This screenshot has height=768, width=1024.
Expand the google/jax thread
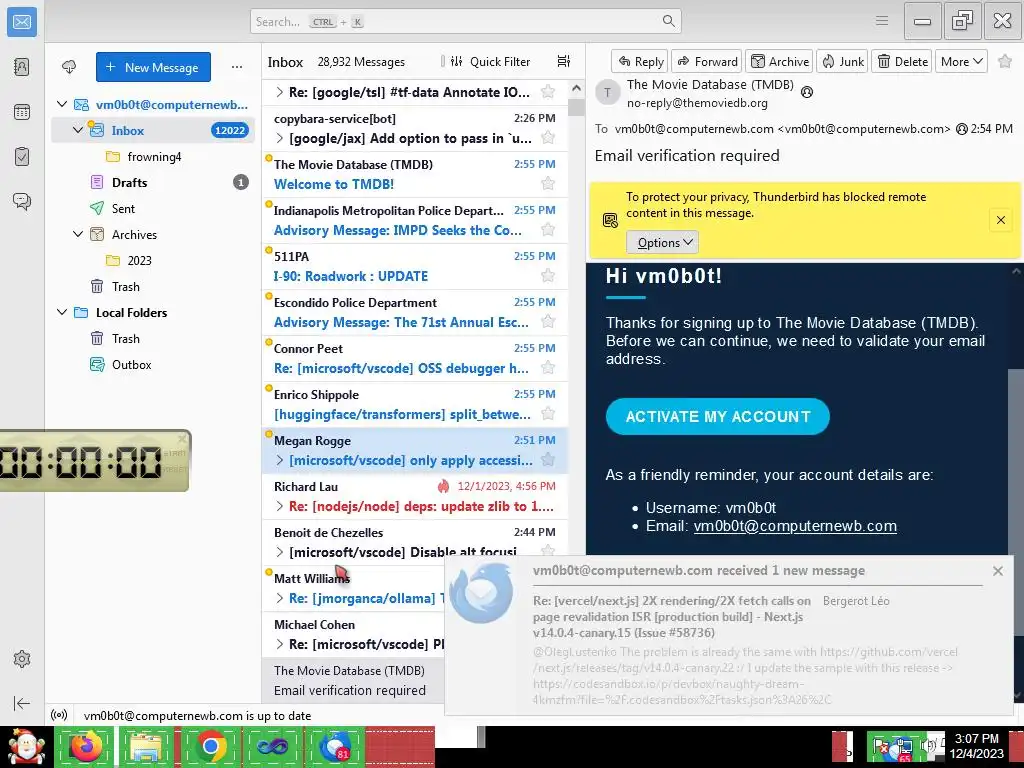click(x=280, y=138)
